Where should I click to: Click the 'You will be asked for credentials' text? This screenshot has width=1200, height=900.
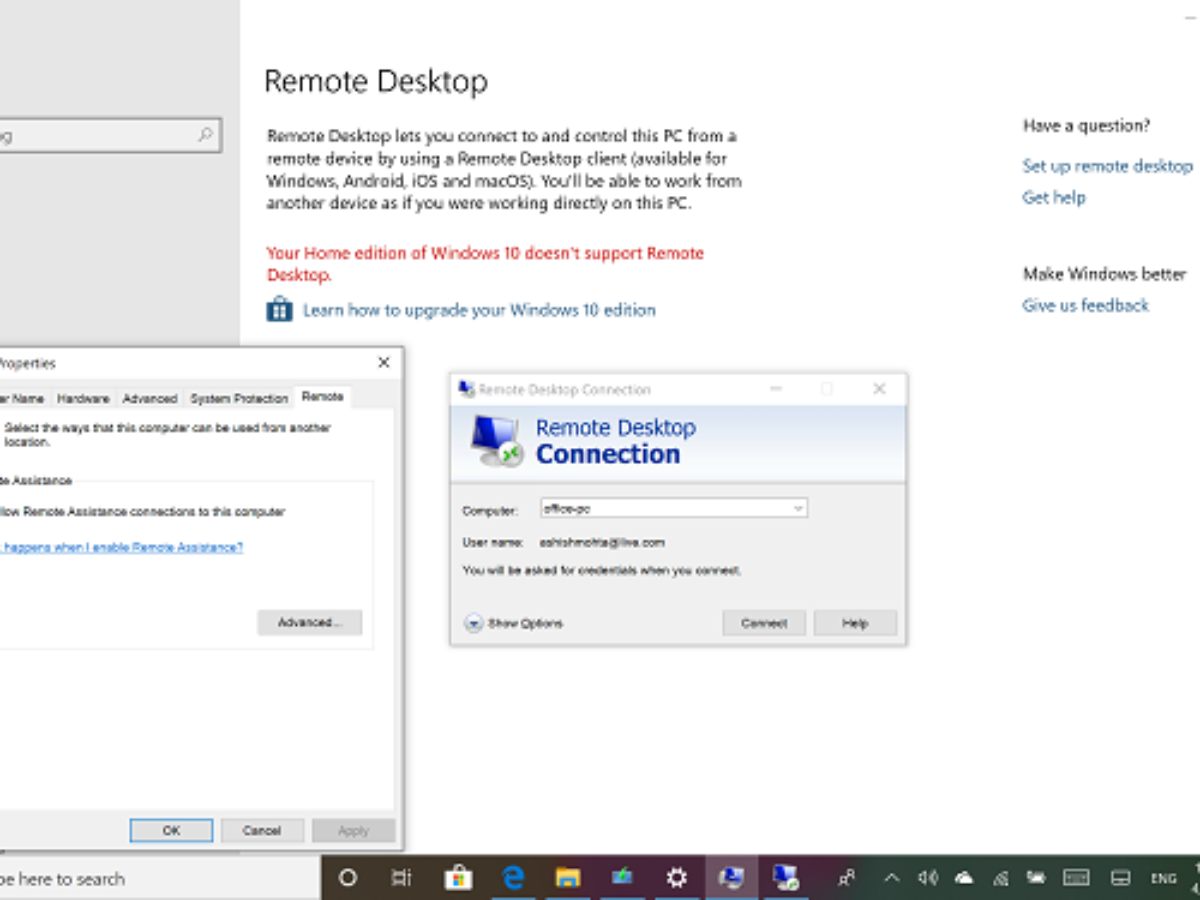601,570
